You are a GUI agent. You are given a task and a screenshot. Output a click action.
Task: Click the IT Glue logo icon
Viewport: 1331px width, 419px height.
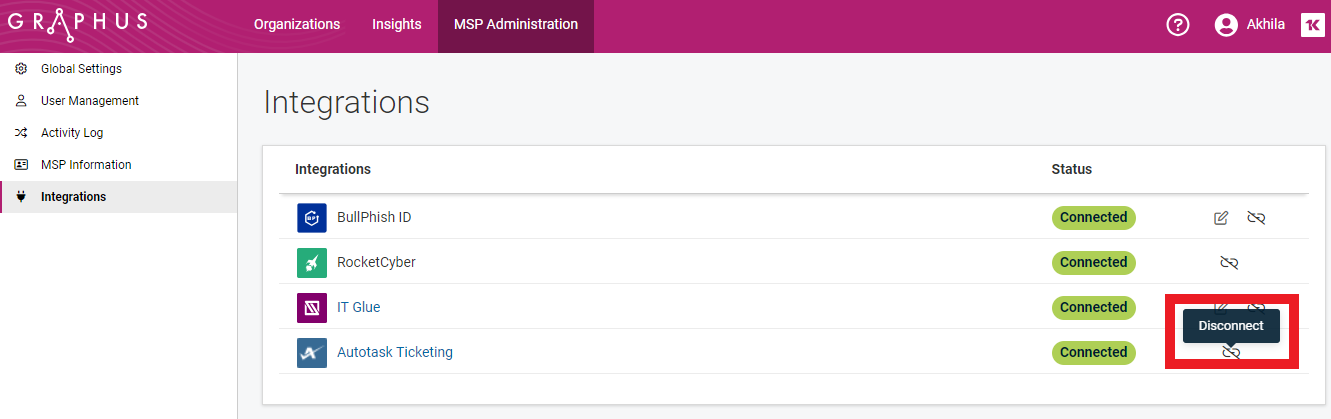pos(312,307)
